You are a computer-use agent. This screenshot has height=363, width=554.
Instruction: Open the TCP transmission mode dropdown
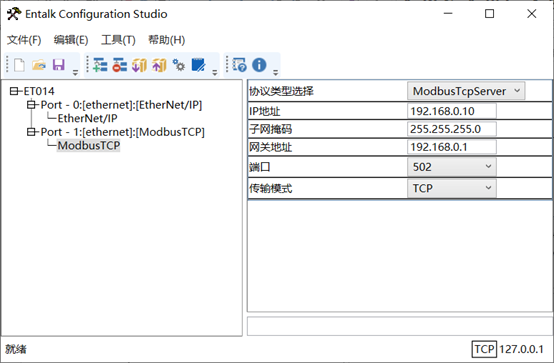click(452, 188)
